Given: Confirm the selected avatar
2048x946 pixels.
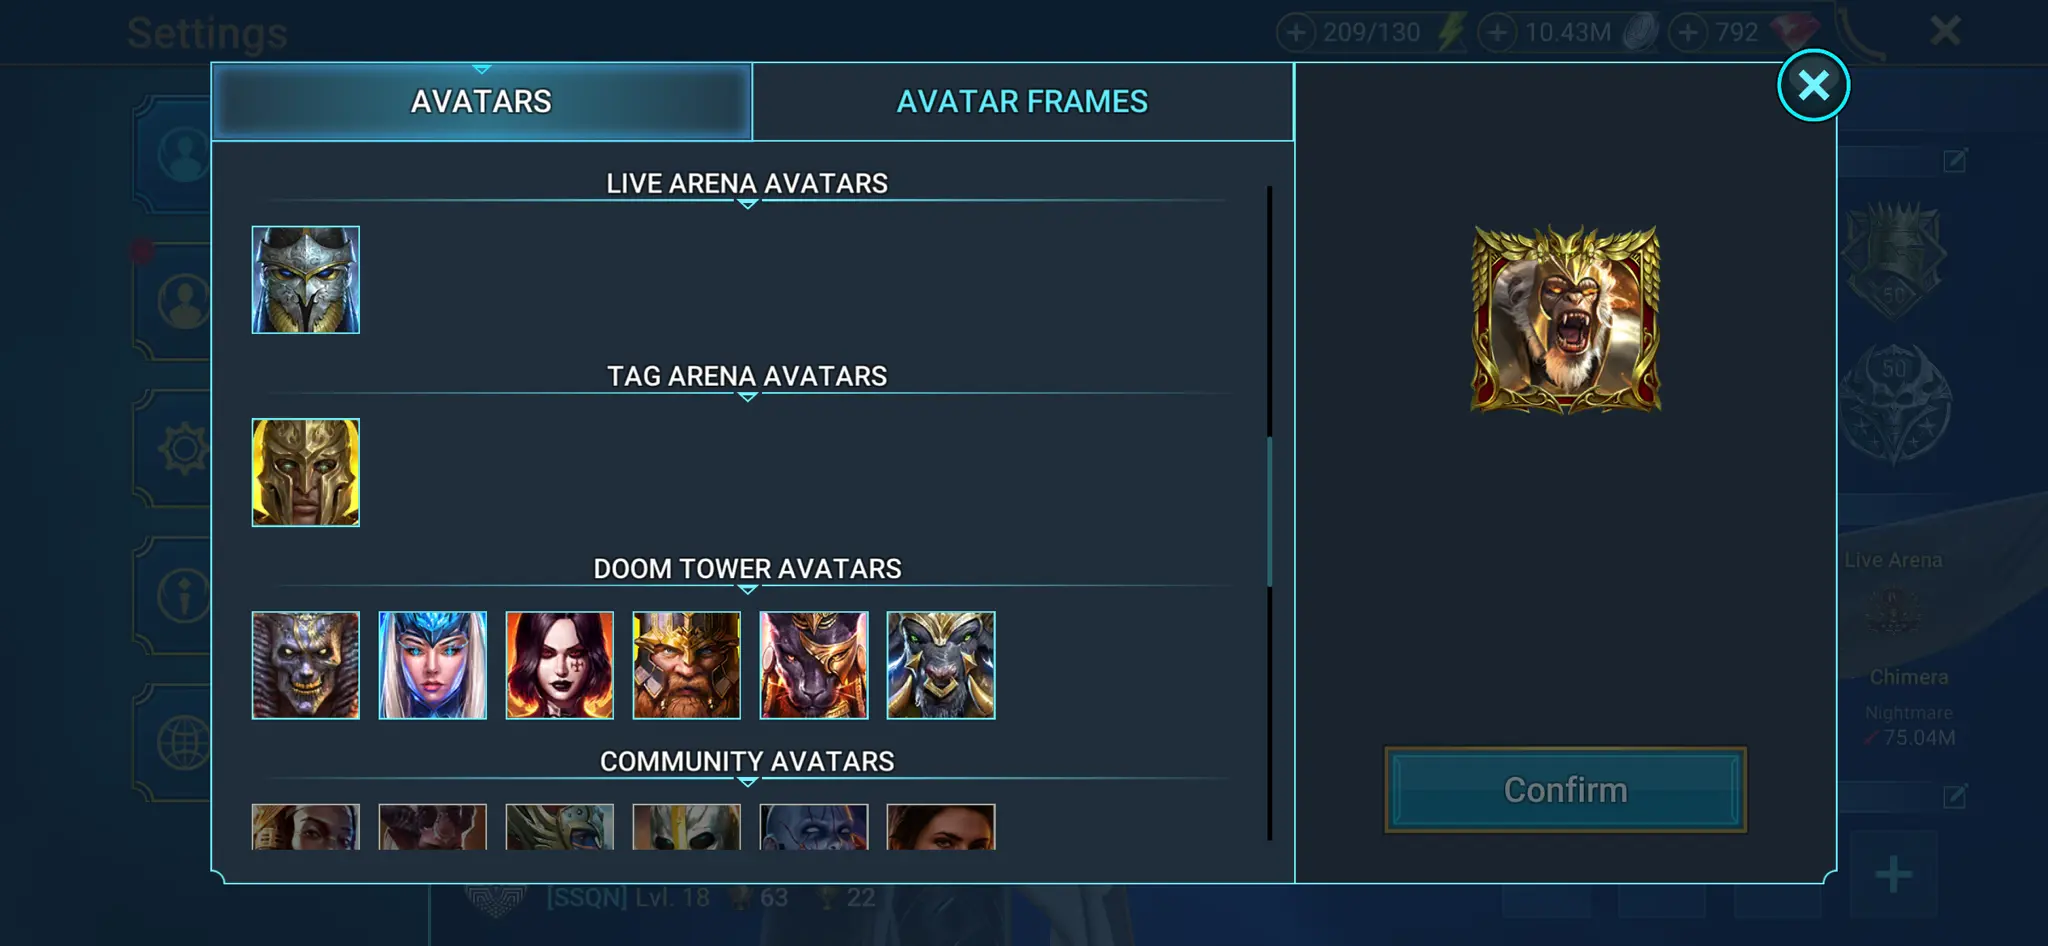Looking at the screenshot, I should [1565, 790].
